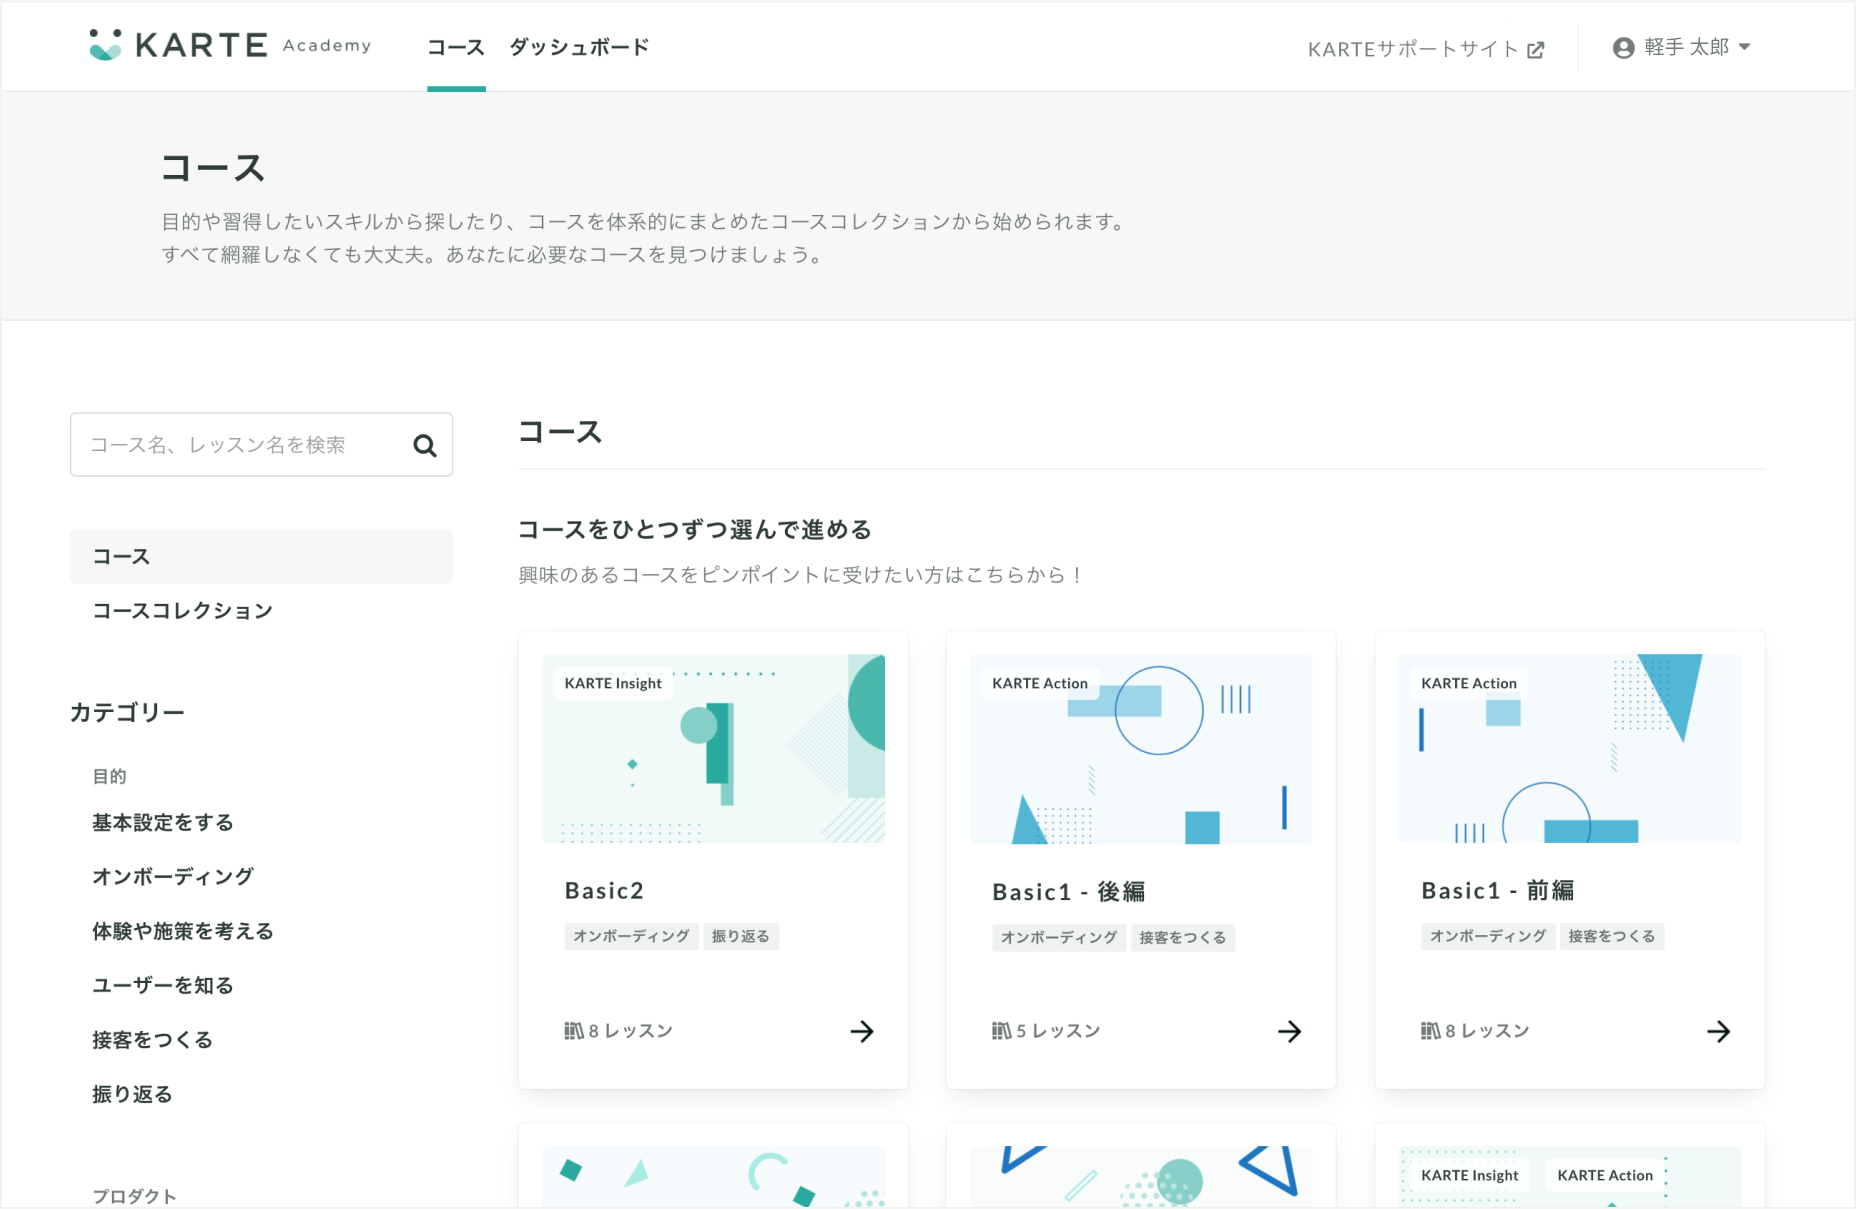The height and width of the screenshot is (1210, 1856).
Task: Open the Basic2 course thumbnail
Action: click(x=713, y=749)
